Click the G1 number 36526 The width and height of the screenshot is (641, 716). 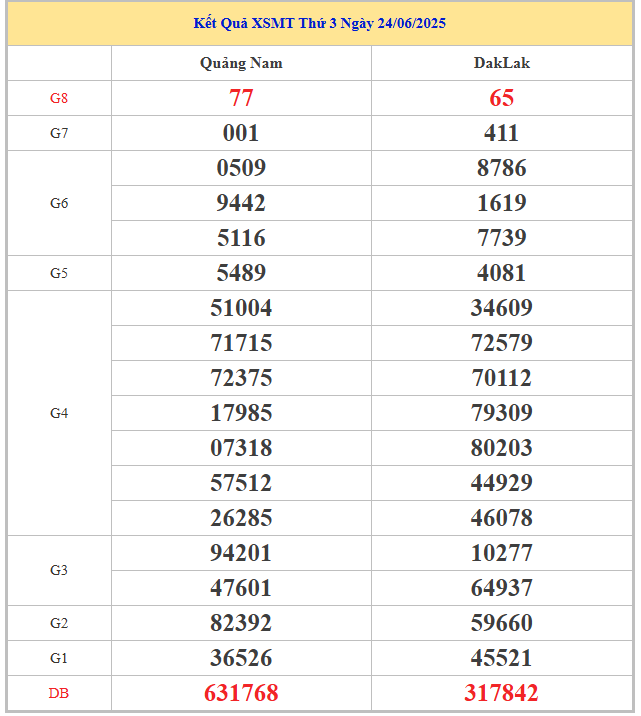[241, 658]
